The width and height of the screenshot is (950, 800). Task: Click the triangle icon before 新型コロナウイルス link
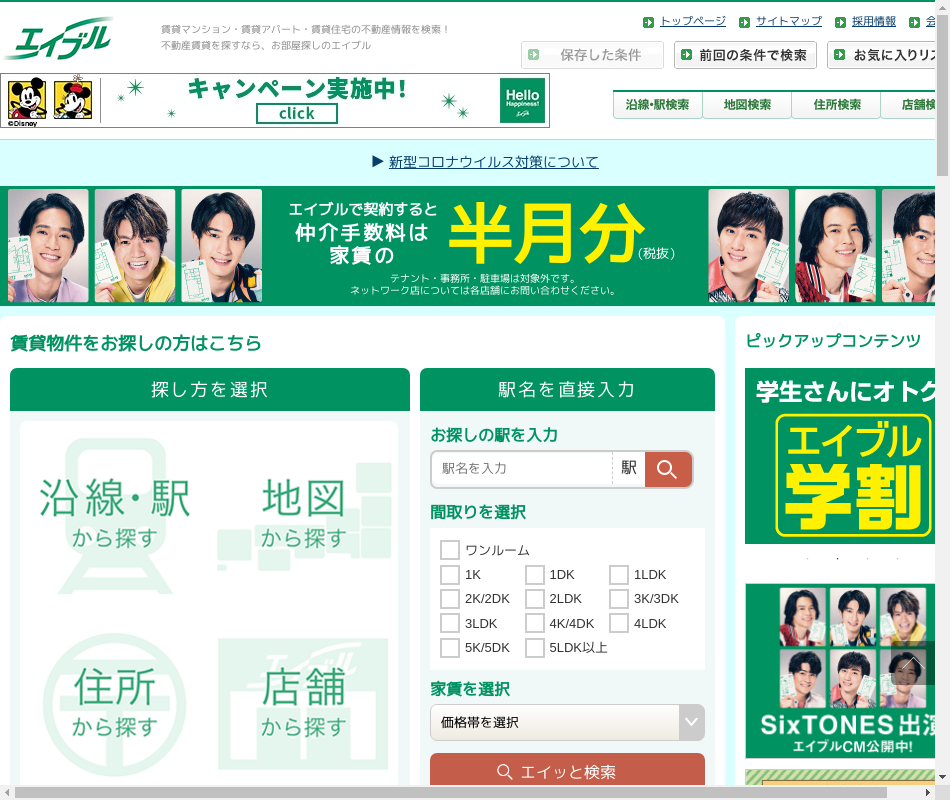click(x=377, y=161)
